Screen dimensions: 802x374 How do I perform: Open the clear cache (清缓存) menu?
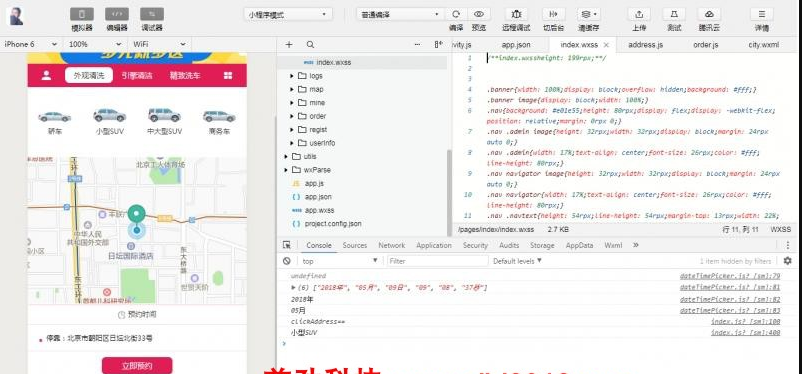coord(589,14)
